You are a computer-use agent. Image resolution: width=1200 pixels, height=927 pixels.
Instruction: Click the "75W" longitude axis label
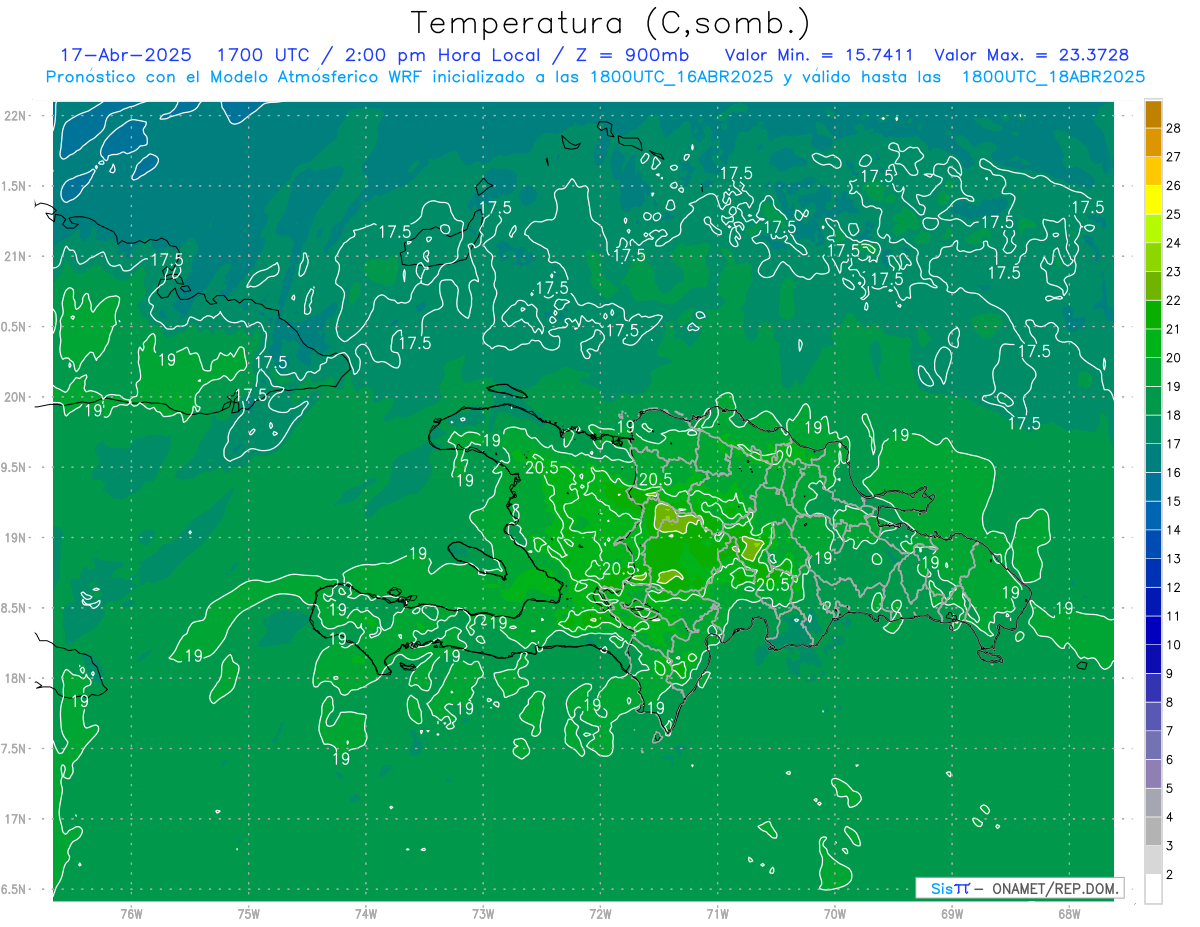248,914
